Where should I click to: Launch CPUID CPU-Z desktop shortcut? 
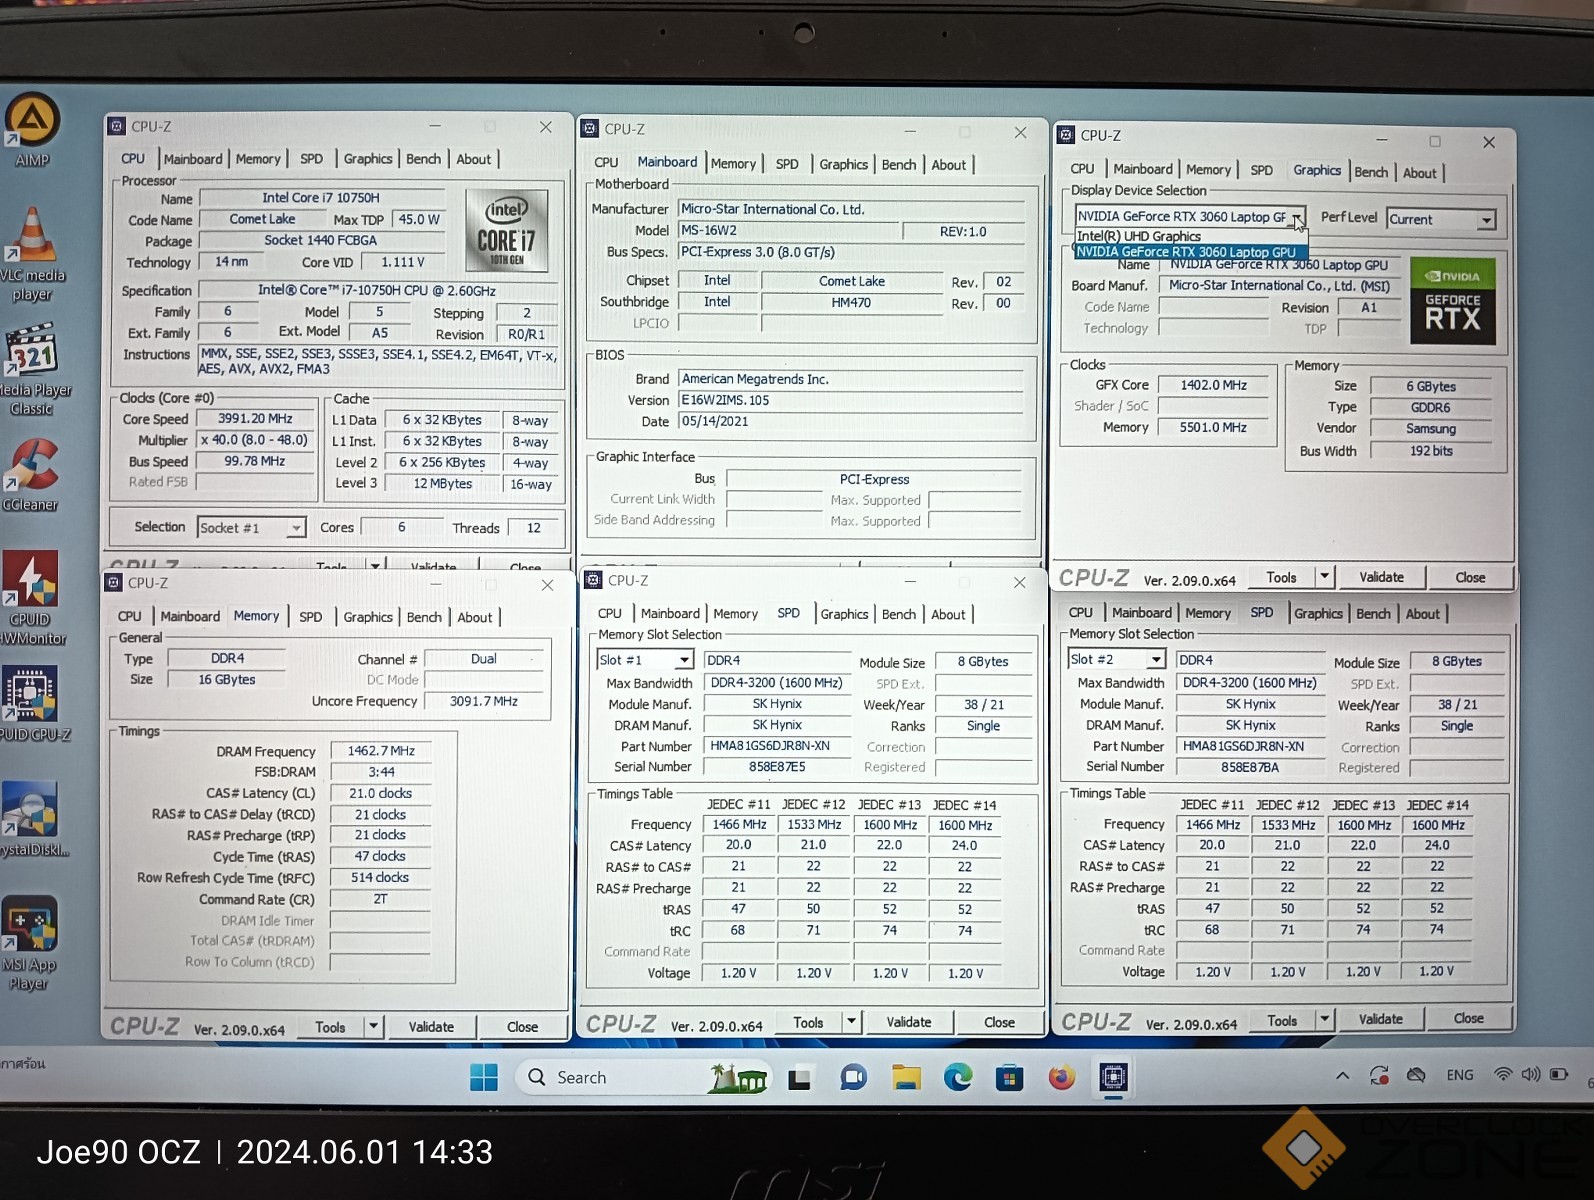click(x=32, y=705)
